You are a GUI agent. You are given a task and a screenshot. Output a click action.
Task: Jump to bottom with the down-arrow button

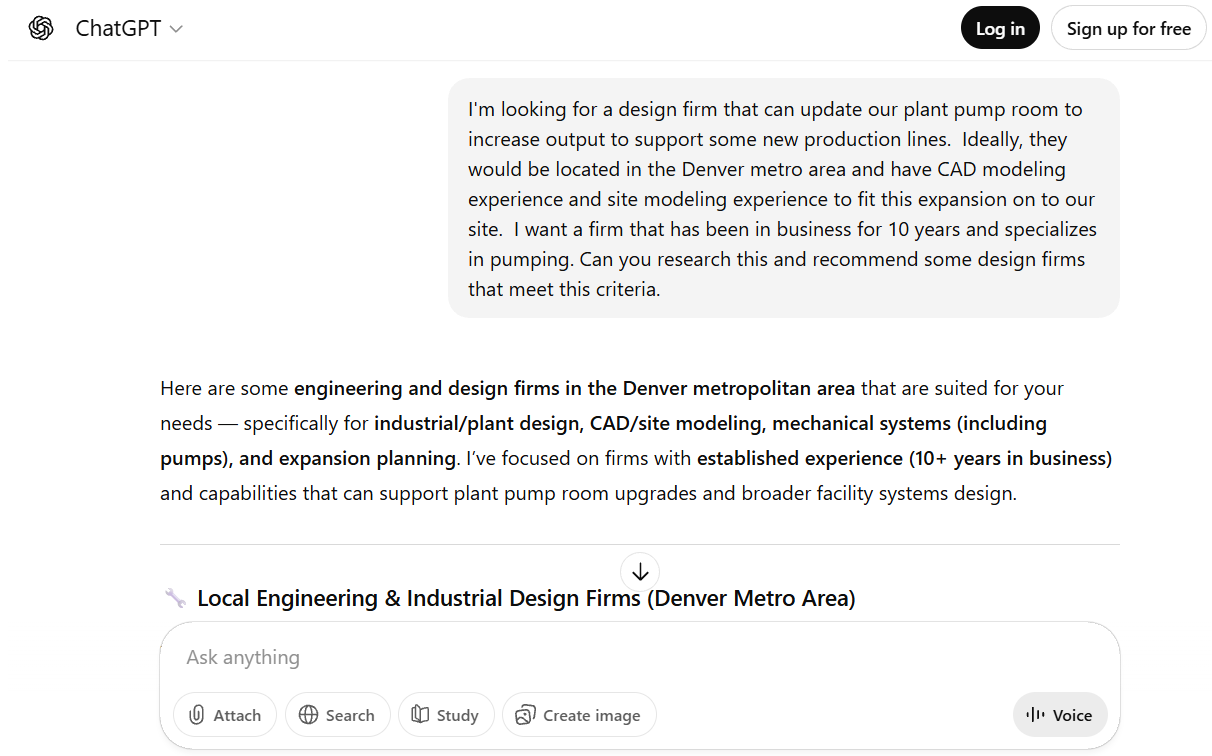tap(640, 572)
